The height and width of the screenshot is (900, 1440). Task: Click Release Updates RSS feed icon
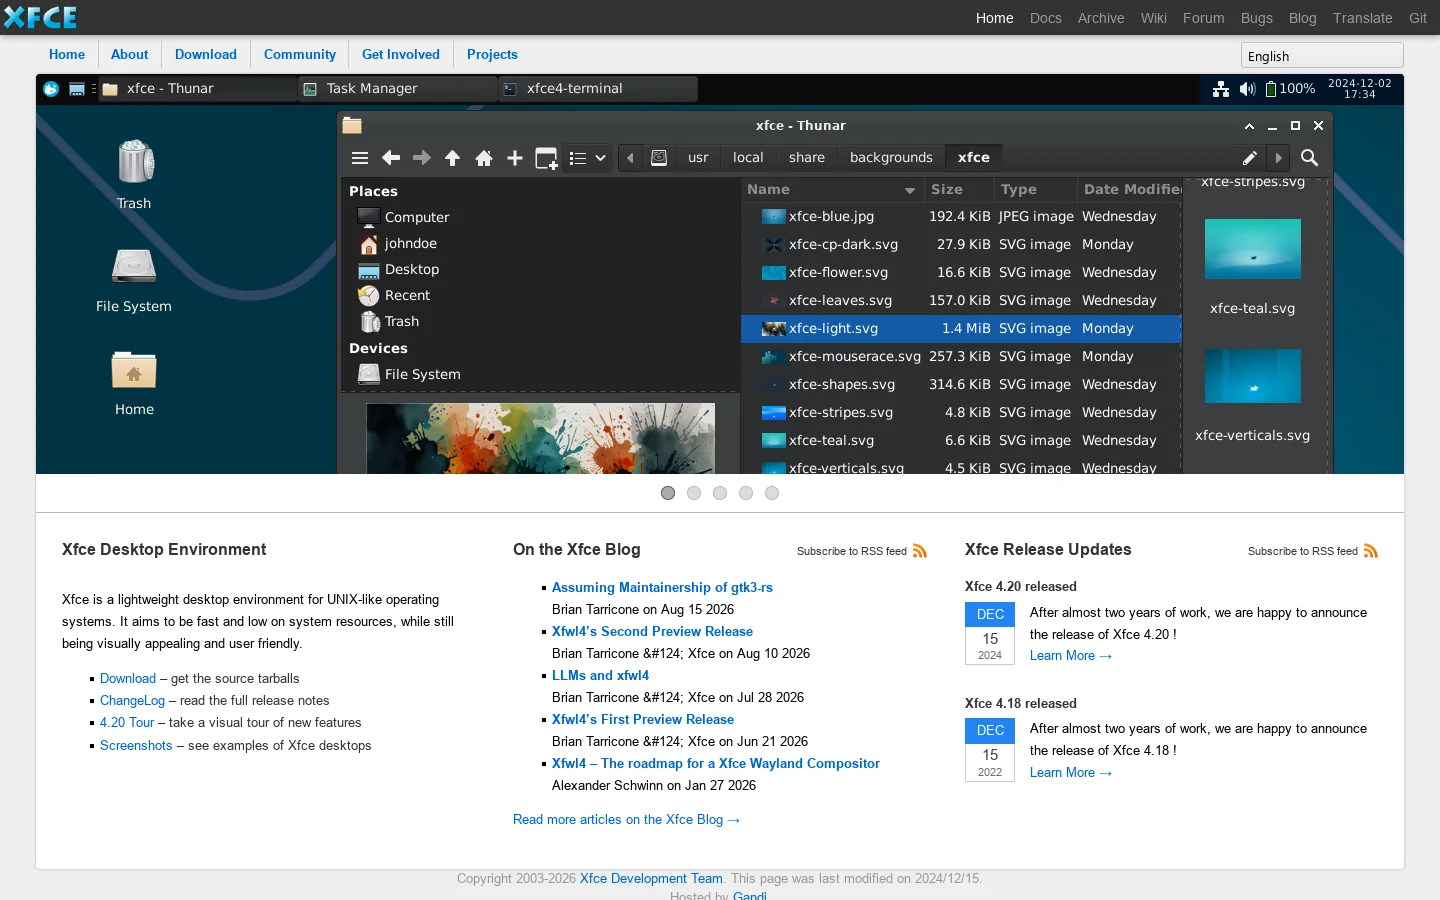click(x=1371, y=551)
